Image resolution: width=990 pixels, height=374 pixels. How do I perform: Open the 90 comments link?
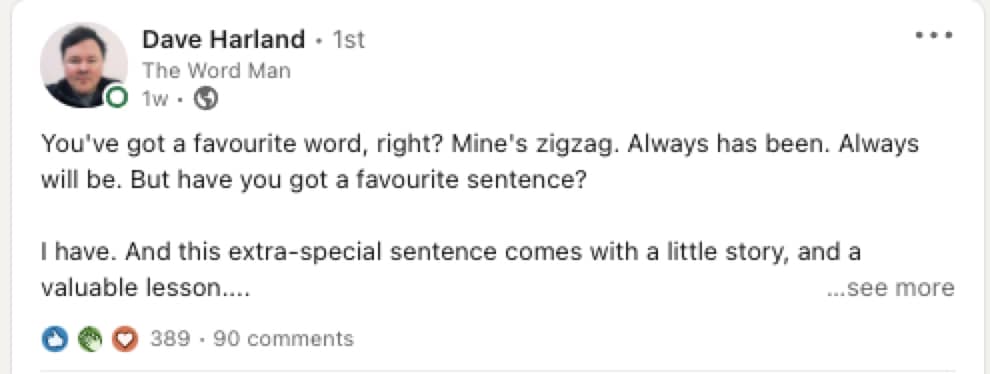pyautogui.click(x=283, y=339)
